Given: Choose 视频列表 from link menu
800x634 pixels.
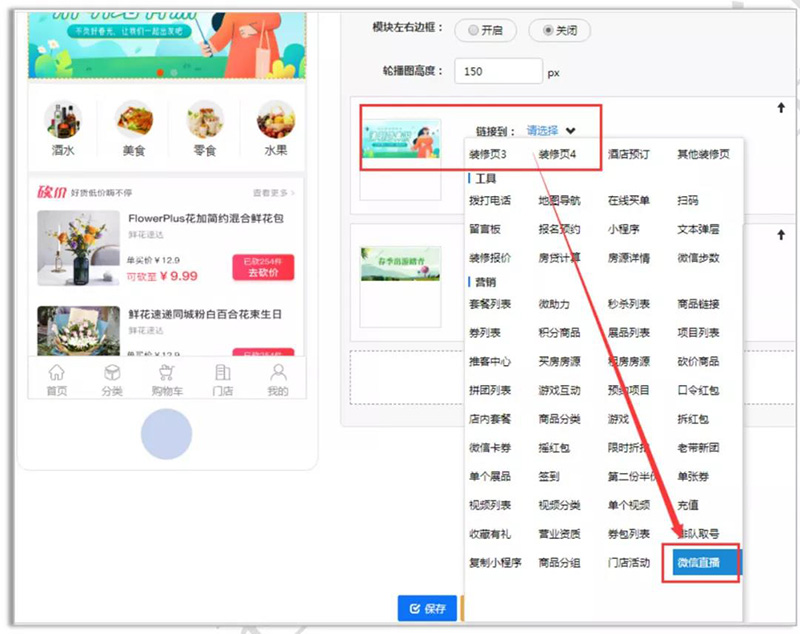Looking at the screenshot, I should tap(490, 505).
